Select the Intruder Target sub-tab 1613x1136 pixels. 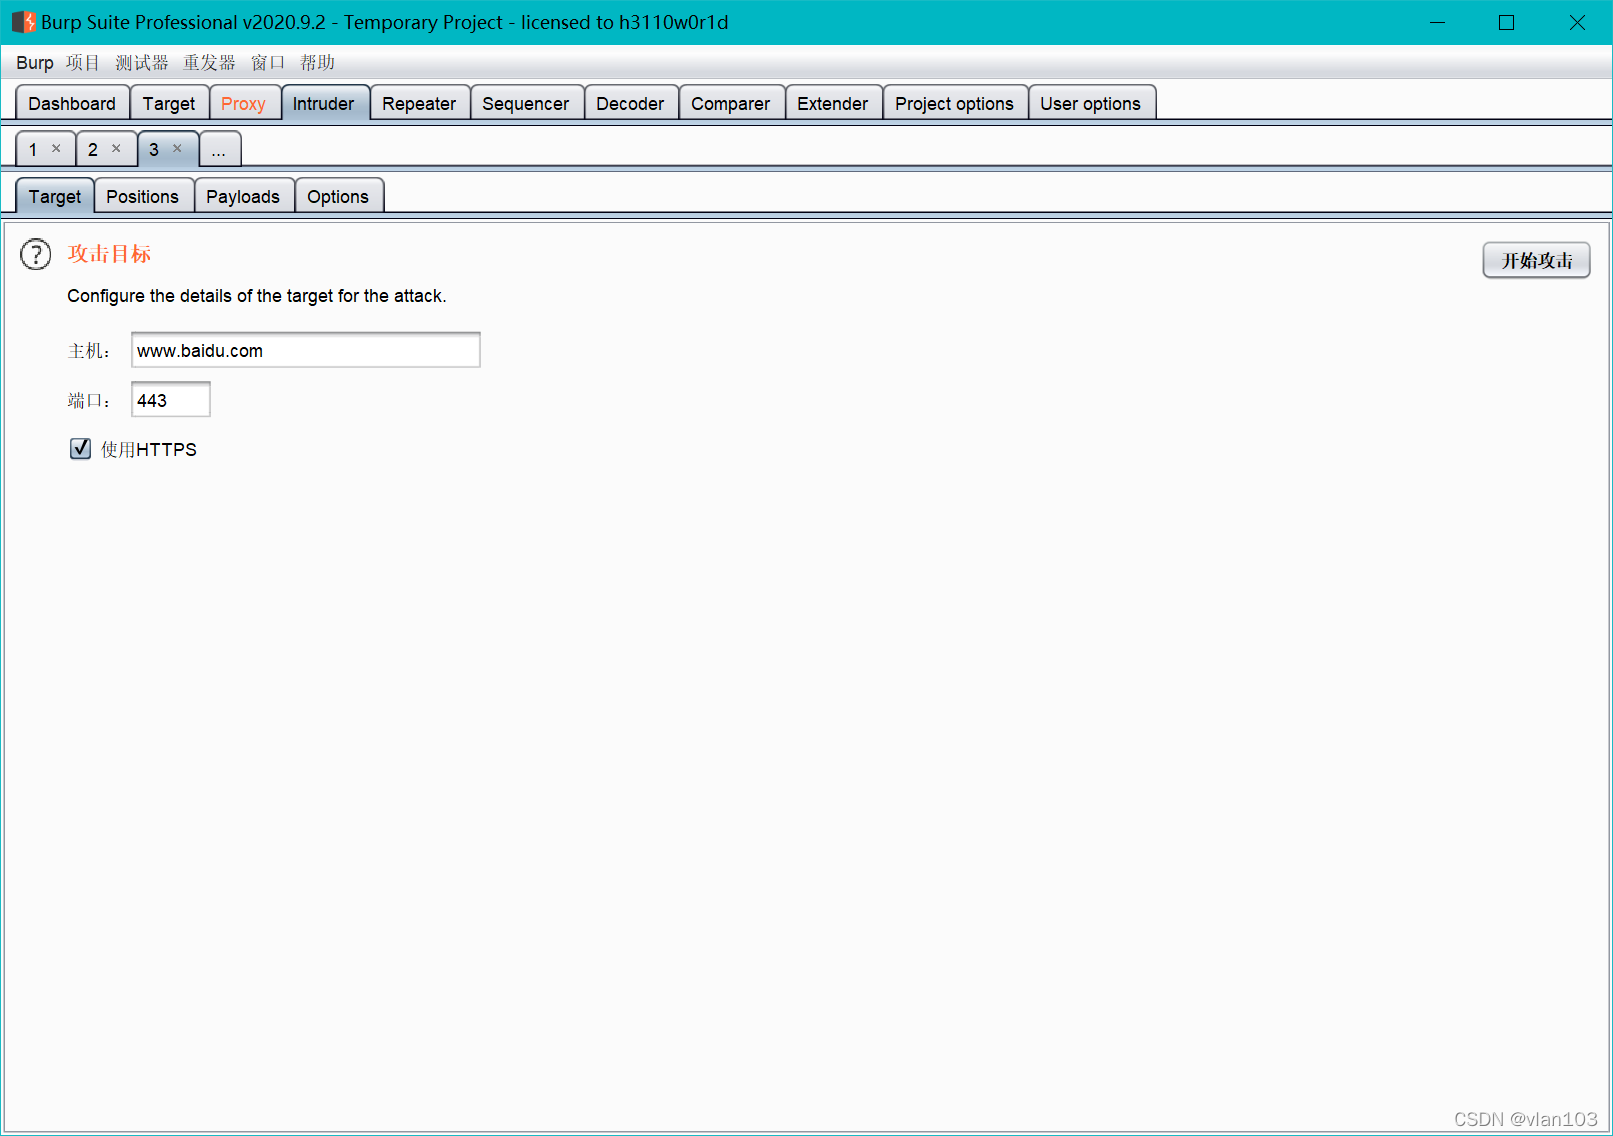point(55,196)
